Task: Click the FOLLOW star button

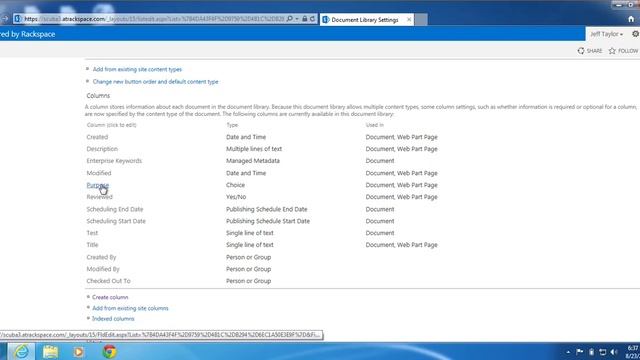Action: (x=623, y=51)
